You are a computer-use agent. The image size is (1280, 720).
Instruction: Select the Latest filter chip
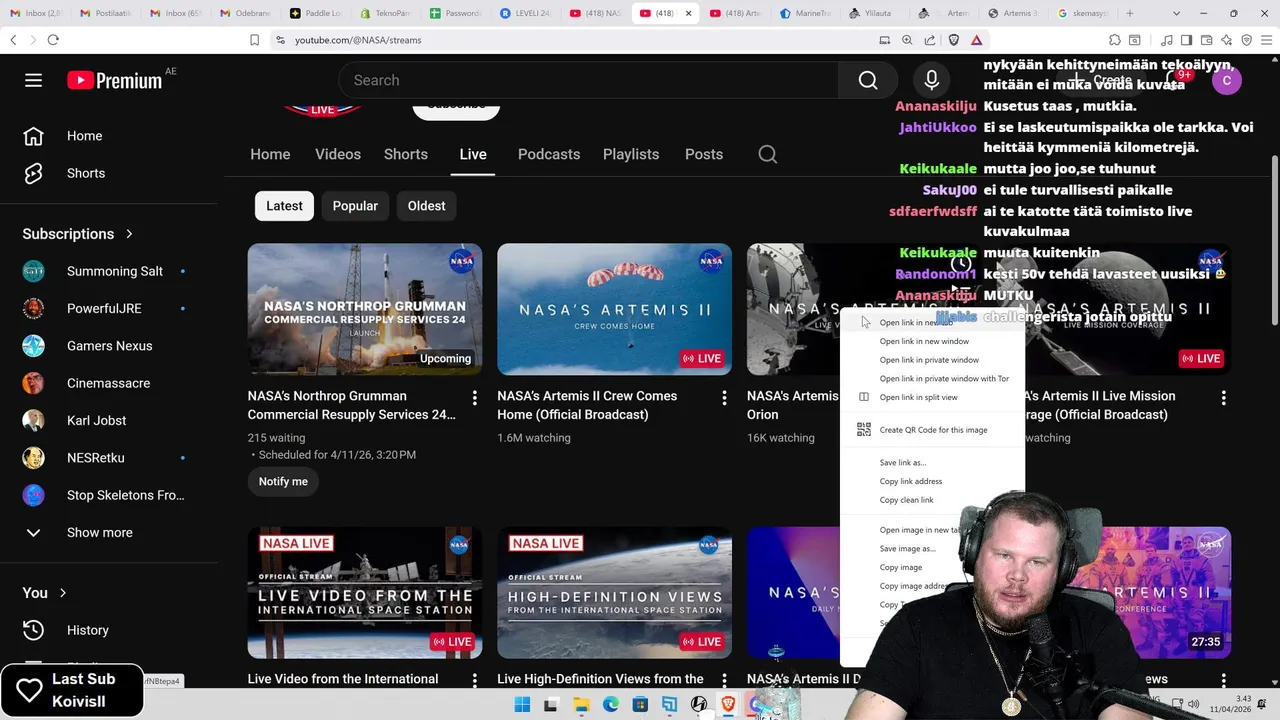click(284, 206)
